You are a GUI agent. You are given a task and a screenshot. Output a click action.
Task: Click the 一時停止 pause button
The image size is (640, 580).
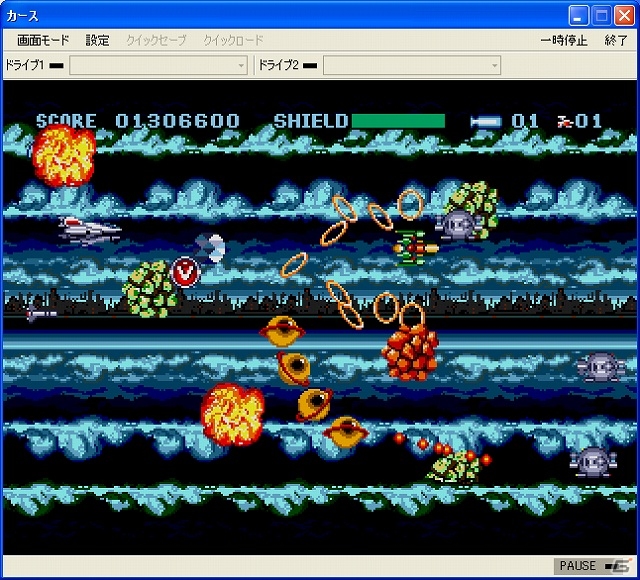click(x=564, y=40)
